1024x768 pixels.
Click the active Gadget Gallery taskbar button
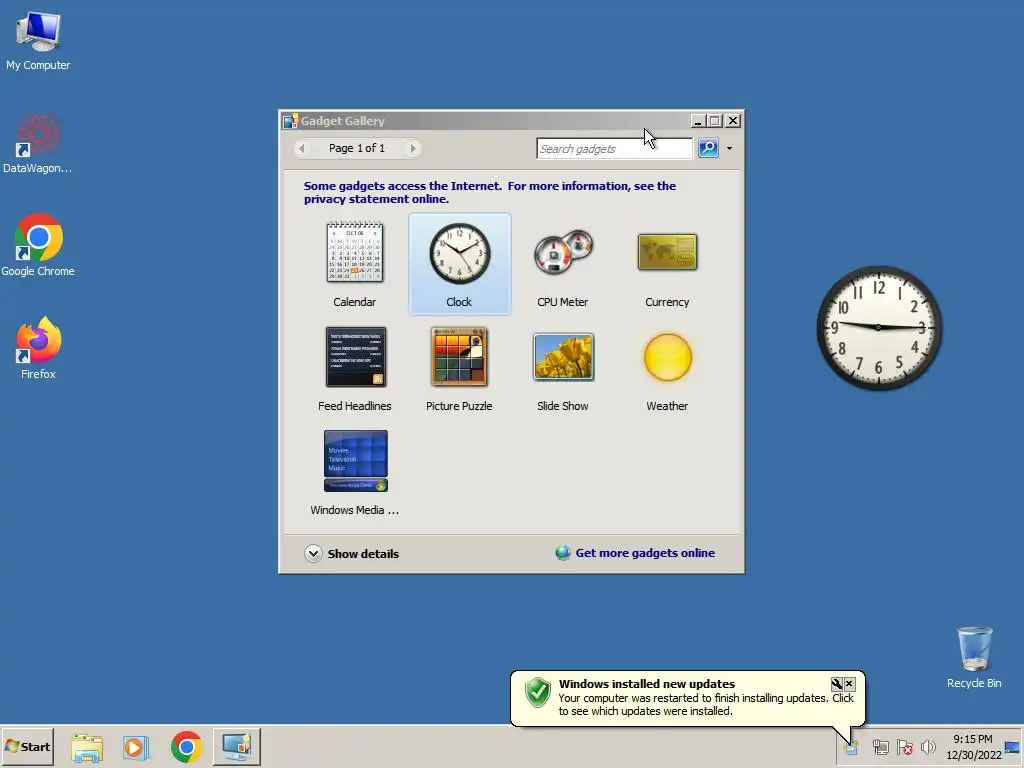tap(237, 746)
